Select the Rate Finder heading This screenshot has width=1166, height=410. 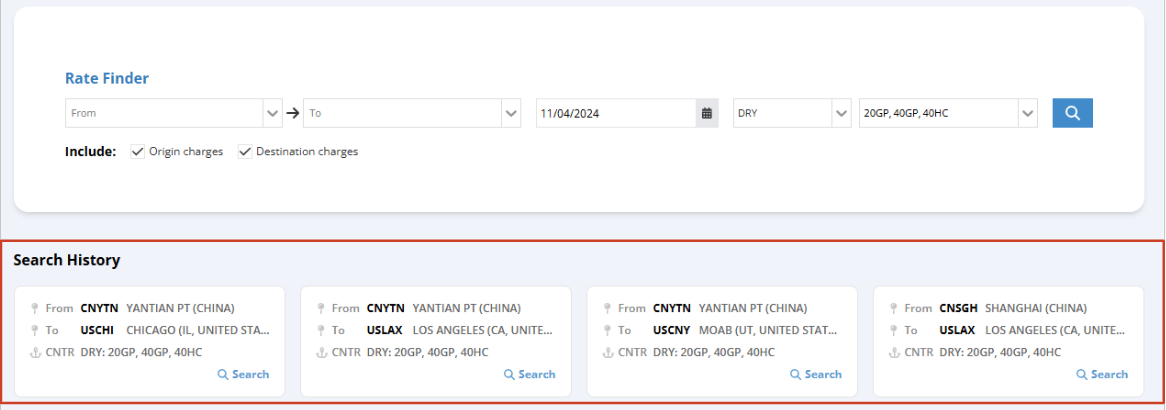(107, 78)
